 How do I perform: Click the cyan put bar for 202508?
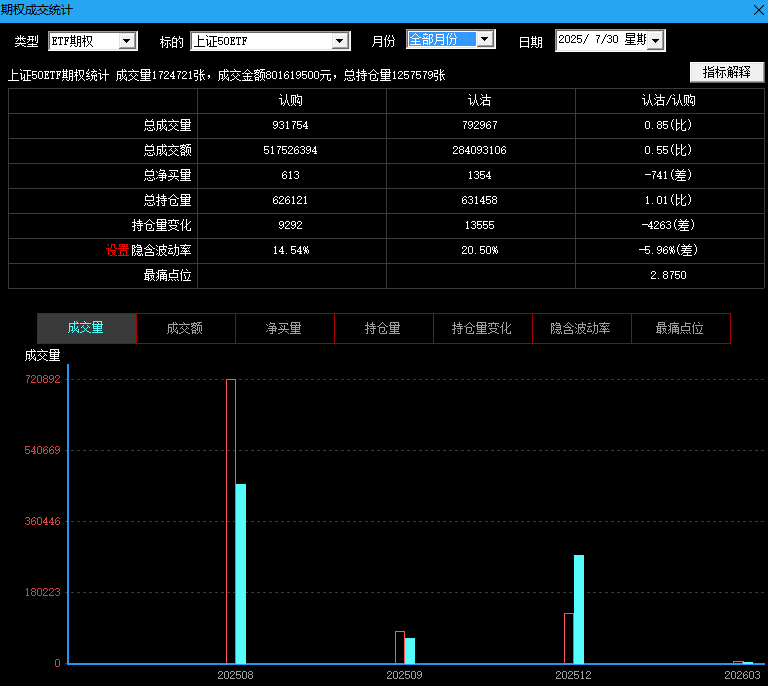[x=241, y=574]
